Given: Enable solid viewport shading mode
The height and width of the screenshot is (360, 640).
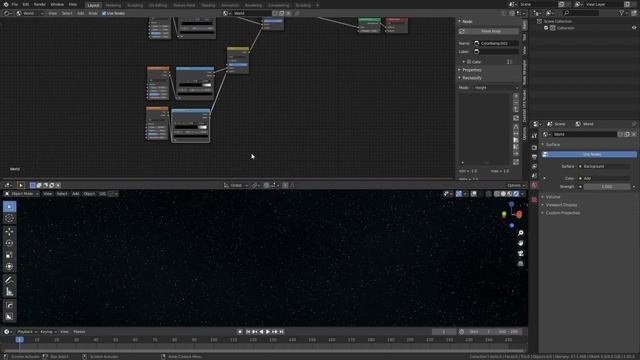Looking at the screenshot, I should [503, 194].
